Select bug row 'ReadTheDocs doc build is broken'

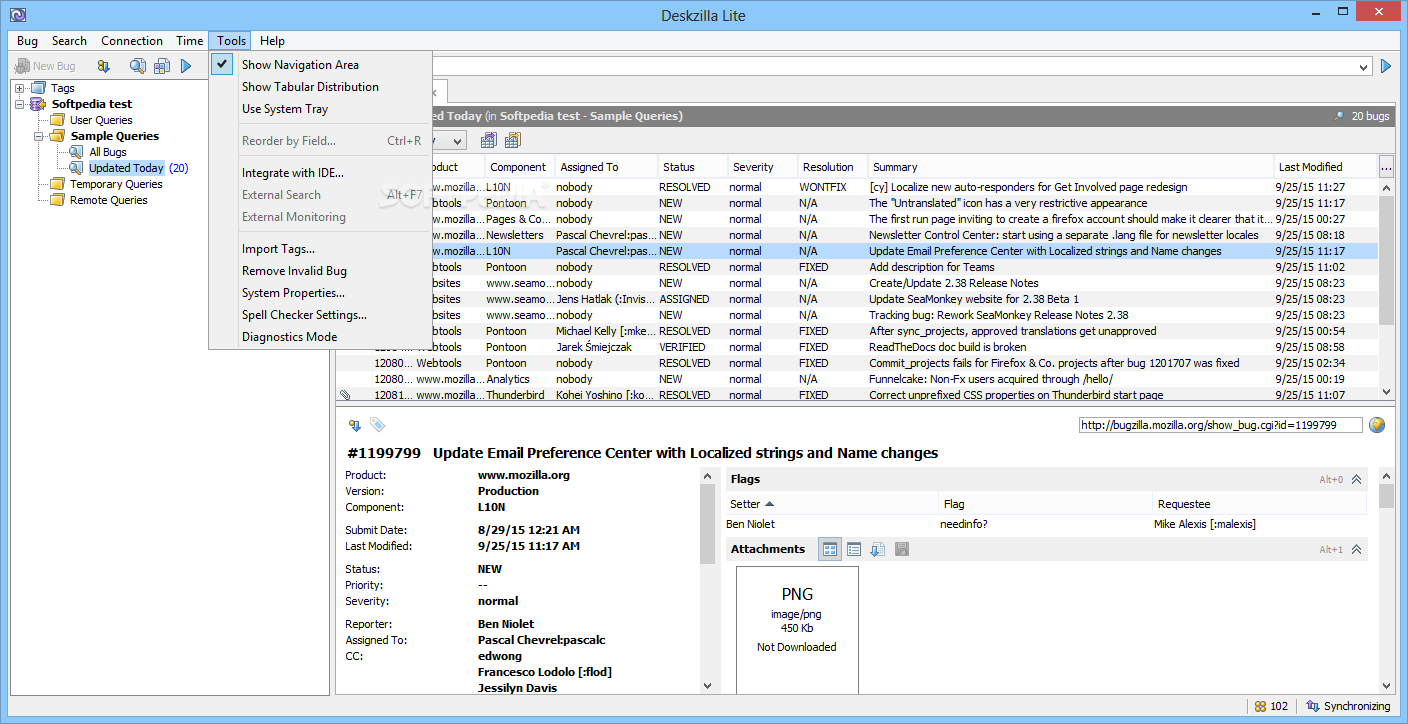pyautogui.click(x=857, y=347)
